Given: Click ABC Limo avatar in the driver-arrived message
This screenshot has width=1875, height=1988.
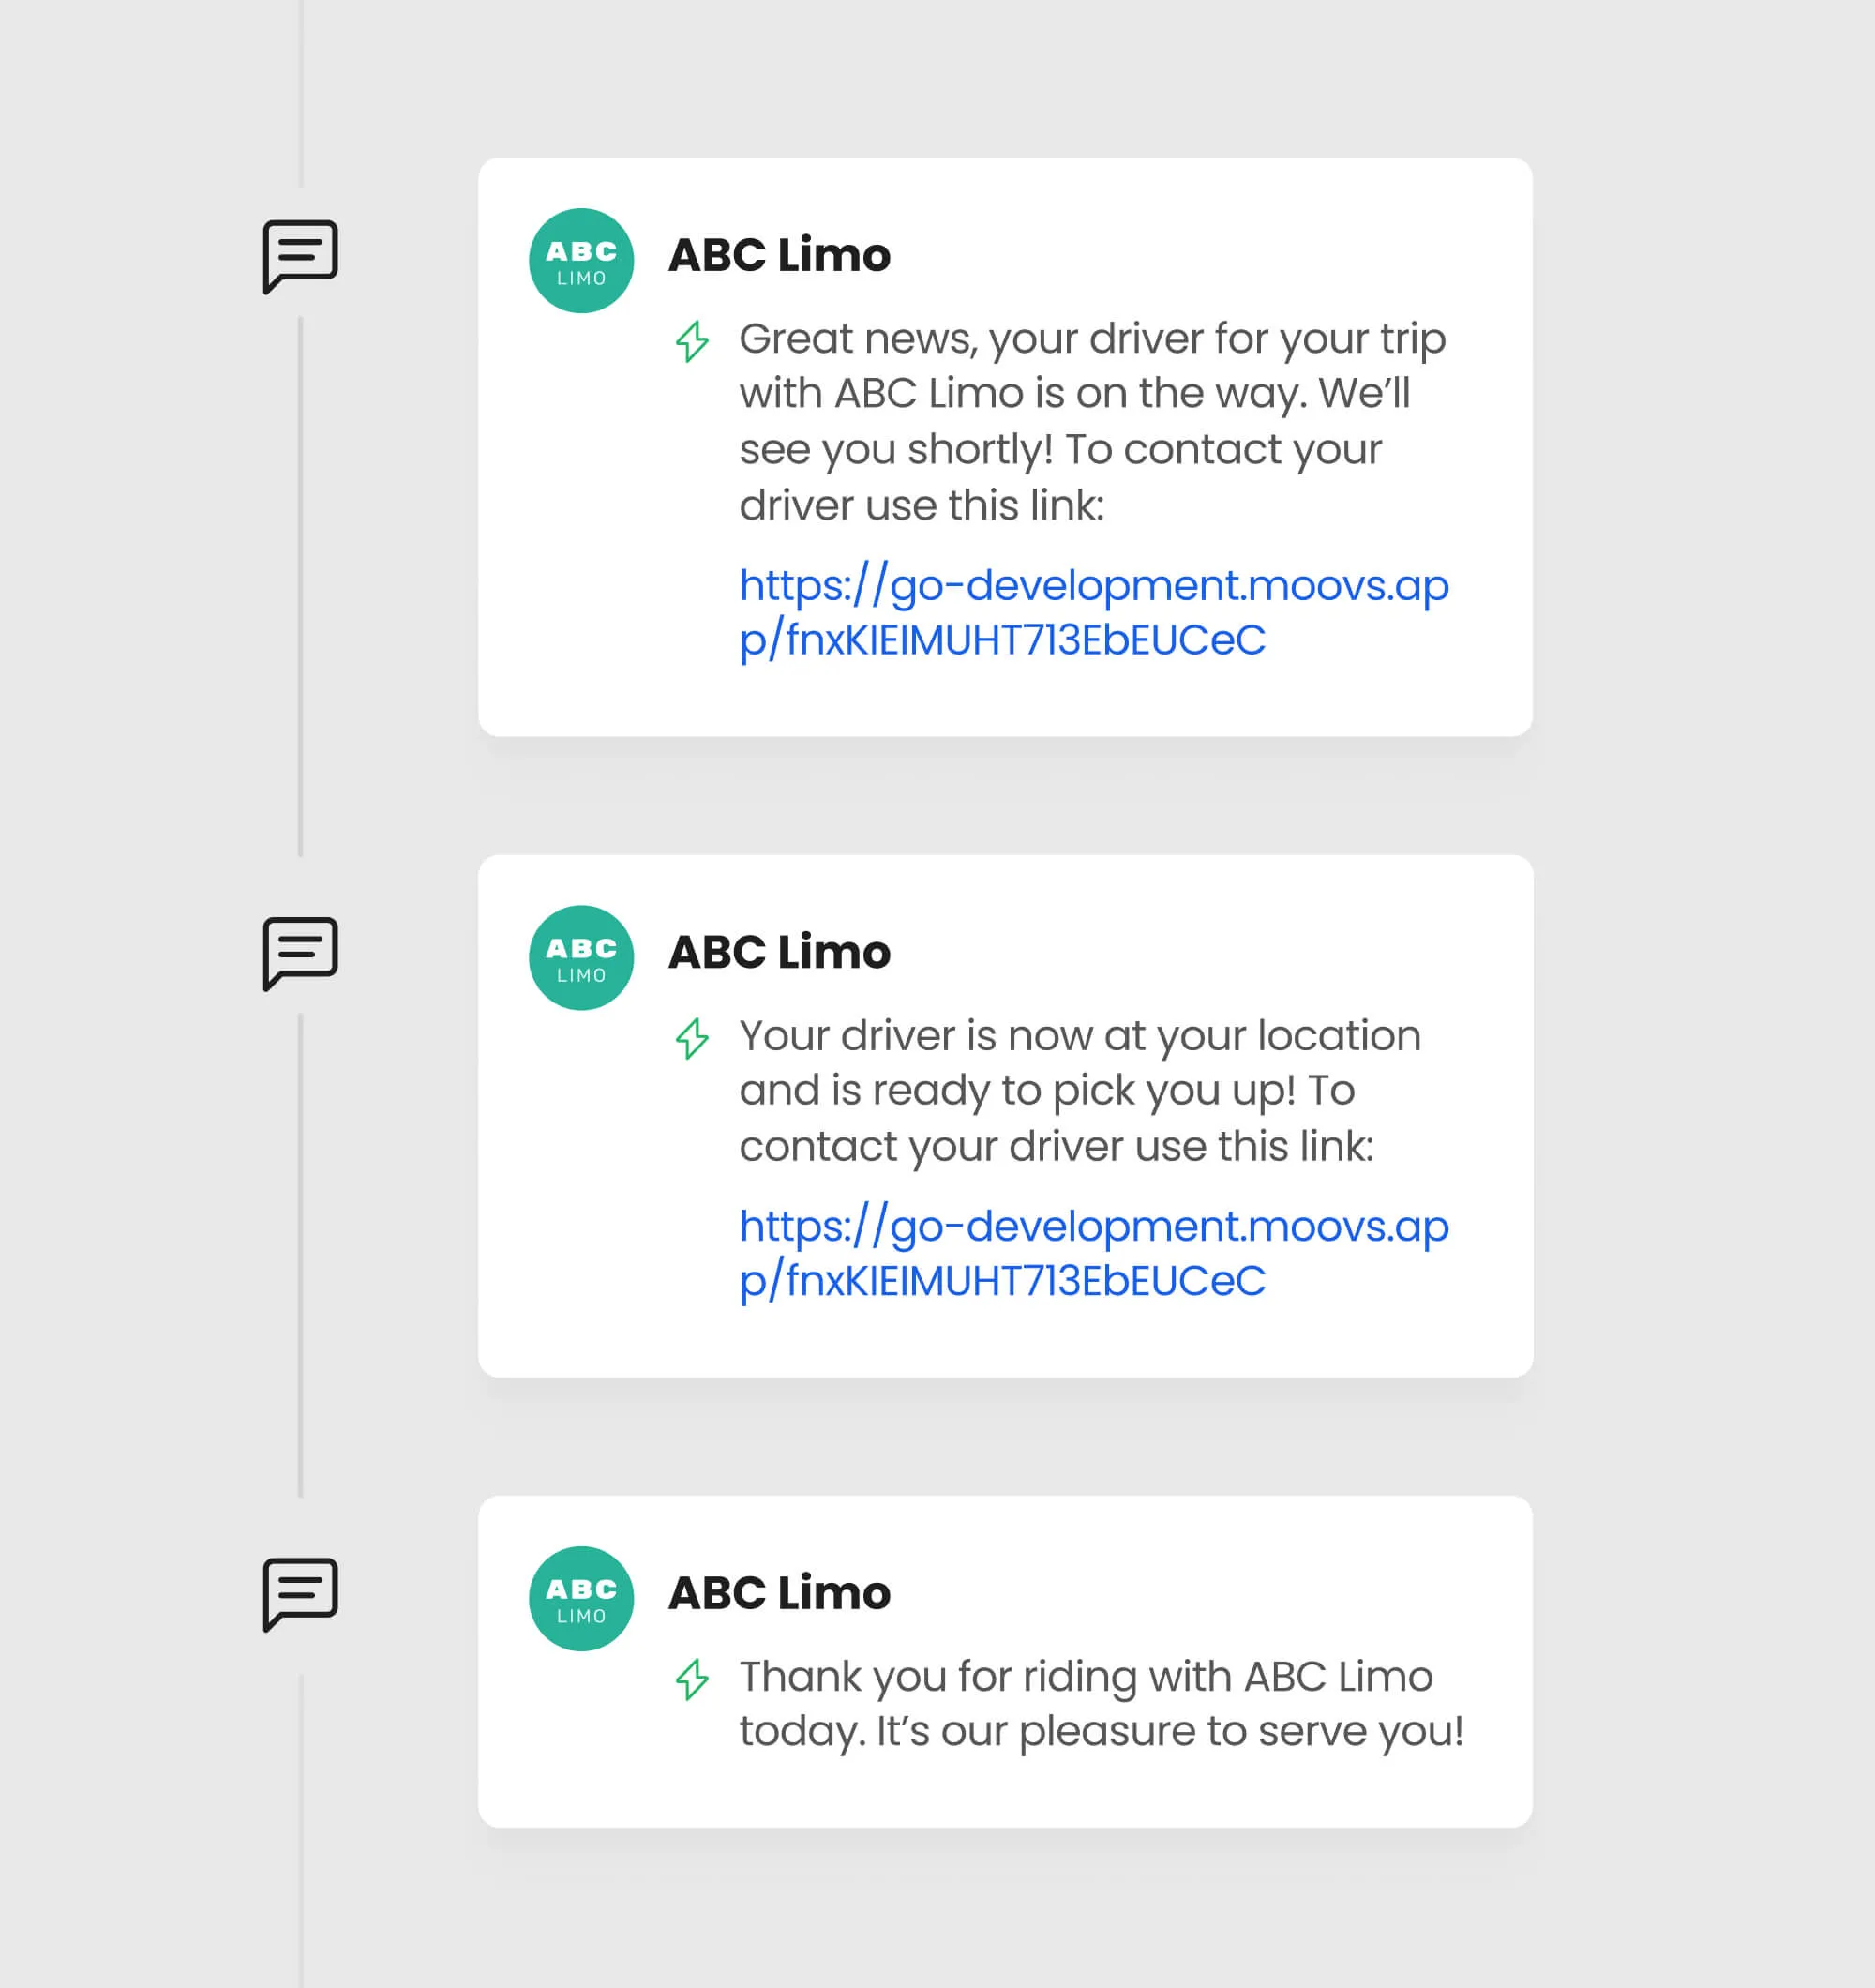Looking at the screenshot, I should 581,958.
